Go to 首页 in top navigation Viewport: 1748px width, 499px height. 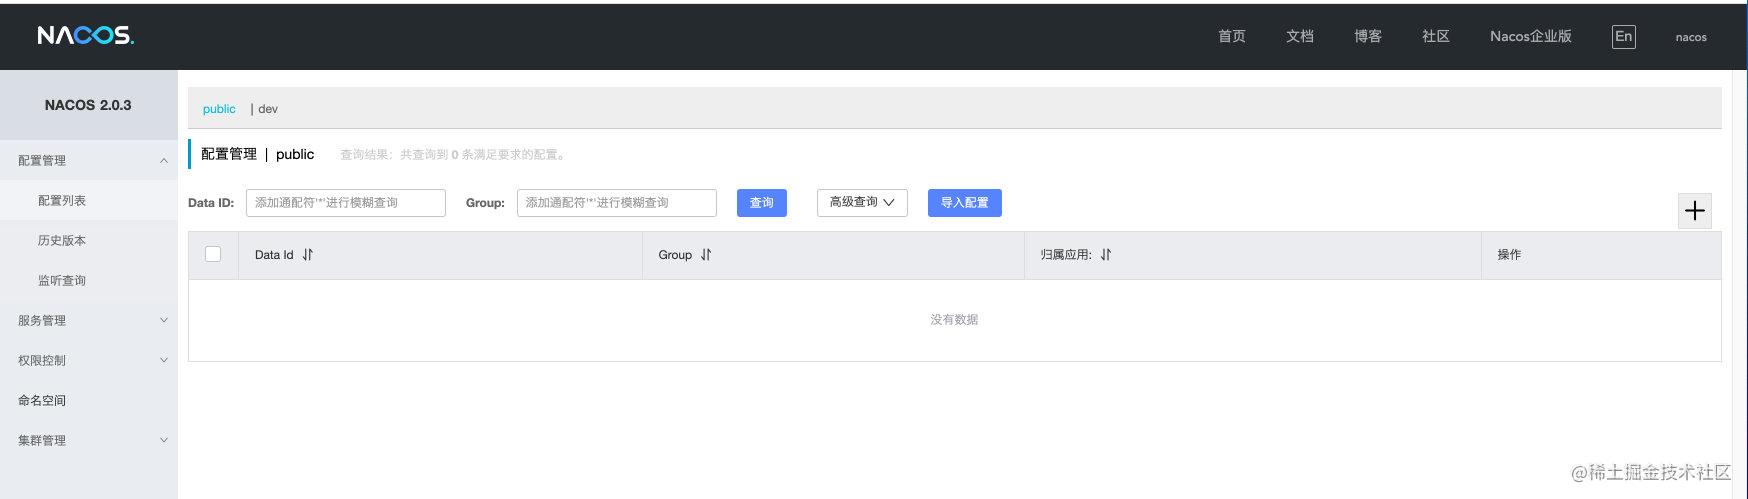[1232, 36]
